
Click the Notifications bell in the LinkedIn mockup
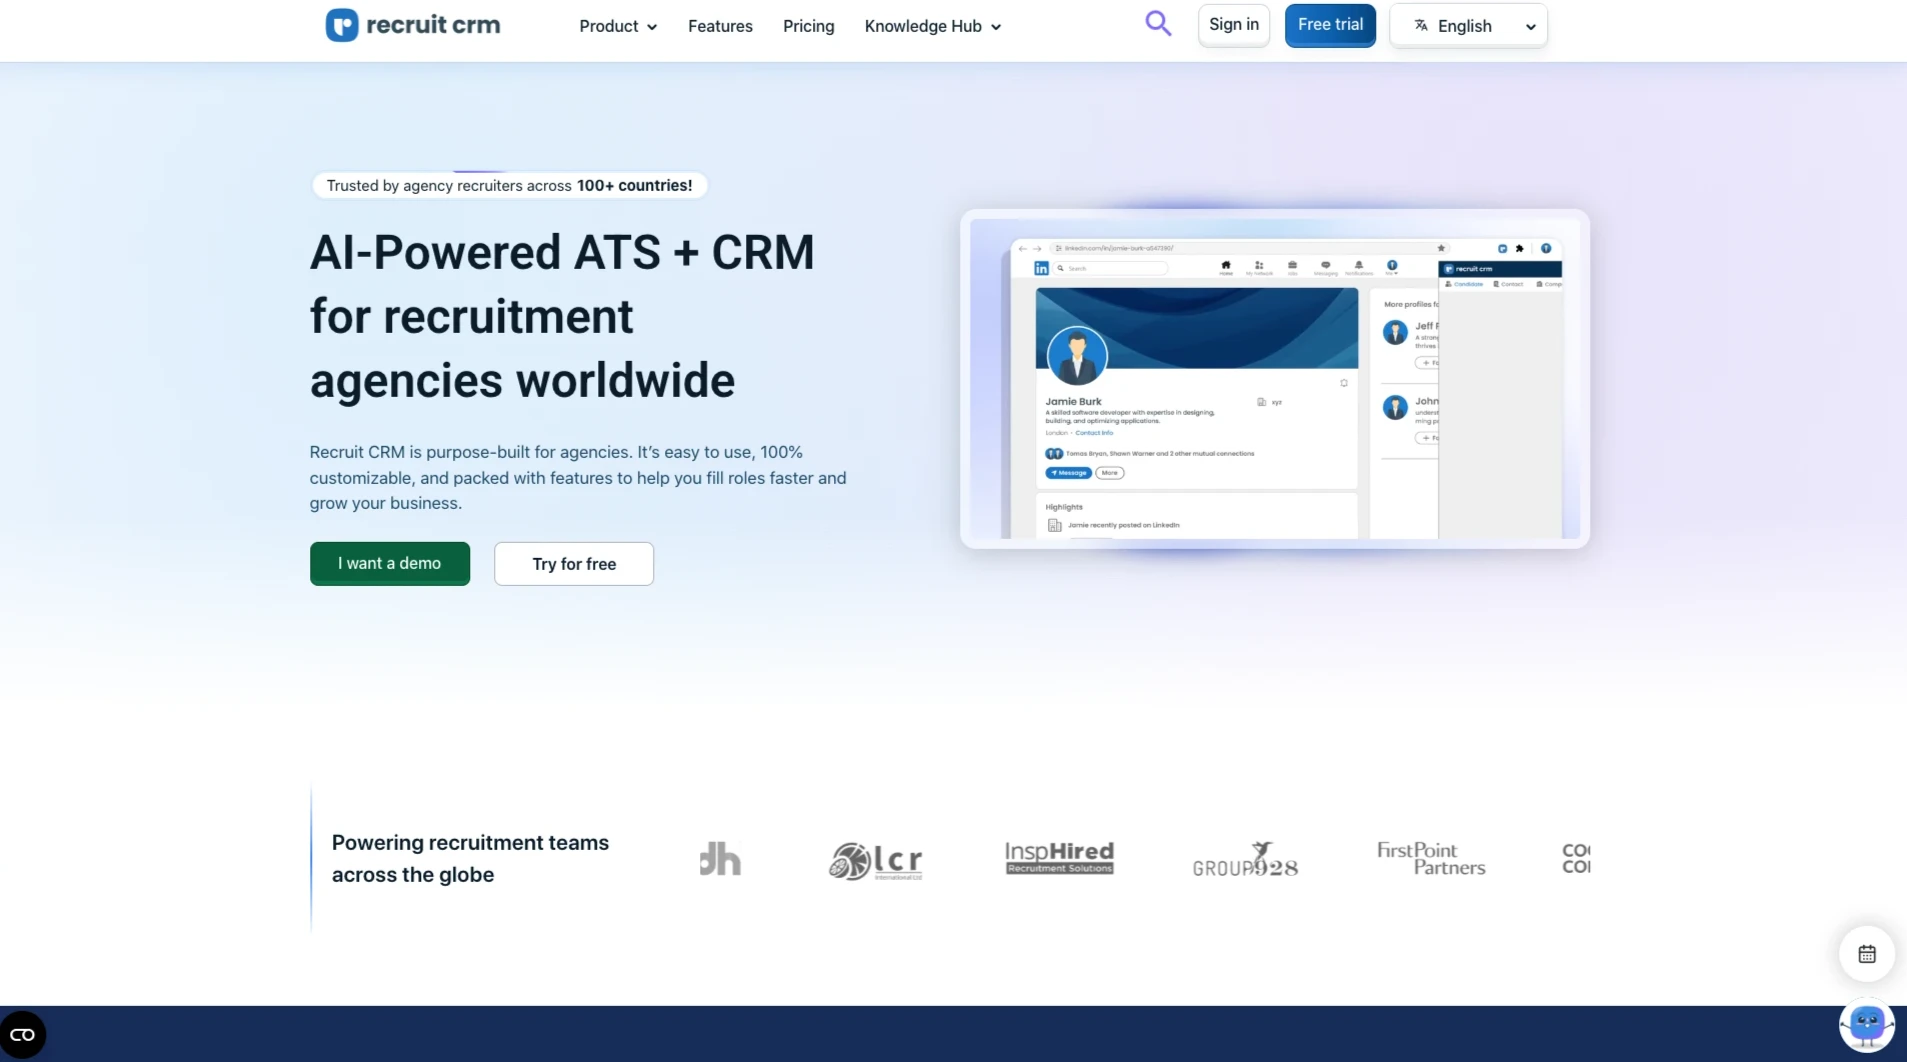[1359, 263]
